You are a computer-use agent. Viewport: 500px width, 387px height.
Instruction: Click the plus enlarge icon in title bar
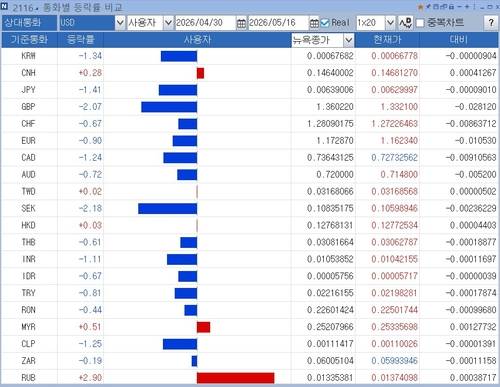[467, 6]
